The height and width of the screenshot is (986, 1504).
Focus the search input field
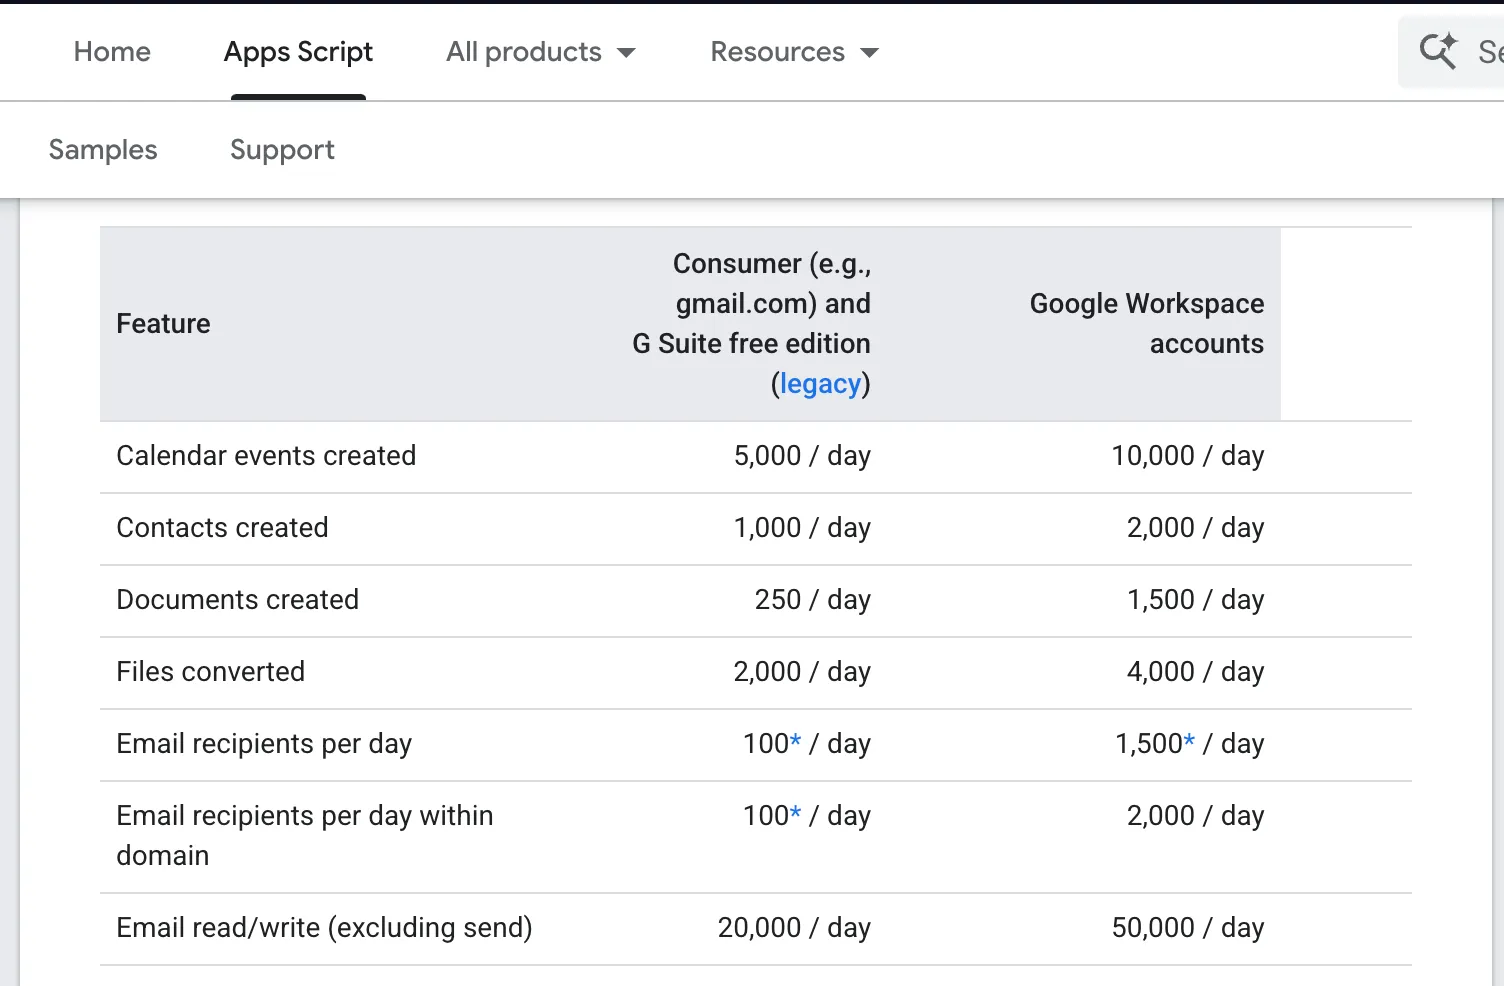click(1488, 52)
